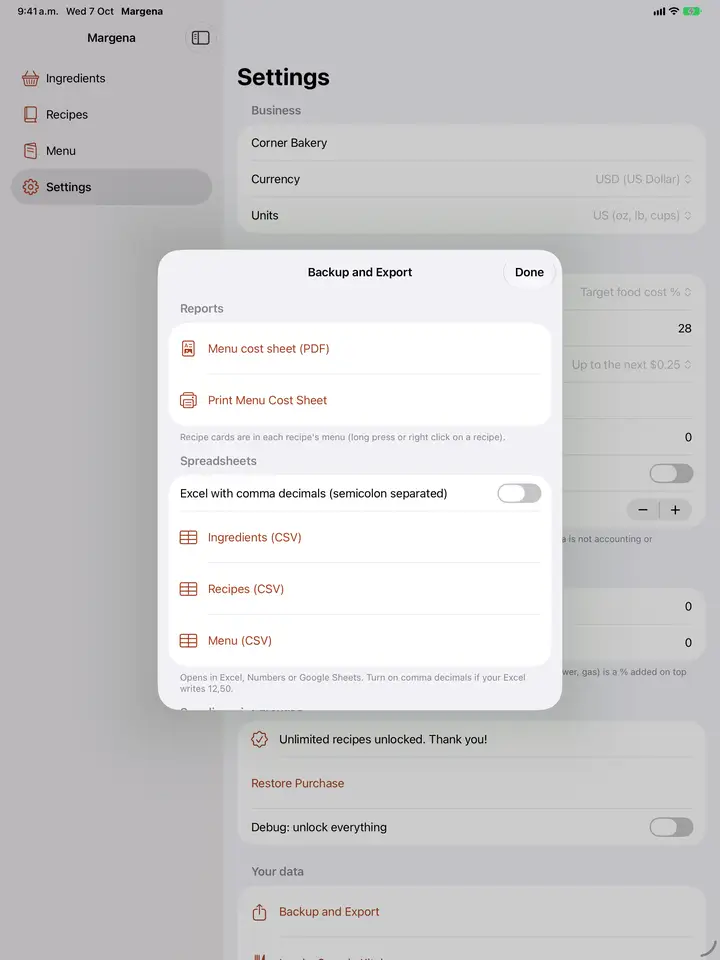Viewport: 720px width, 960px height.
Task: Click the Settings page heading
Action: point(283,77)
